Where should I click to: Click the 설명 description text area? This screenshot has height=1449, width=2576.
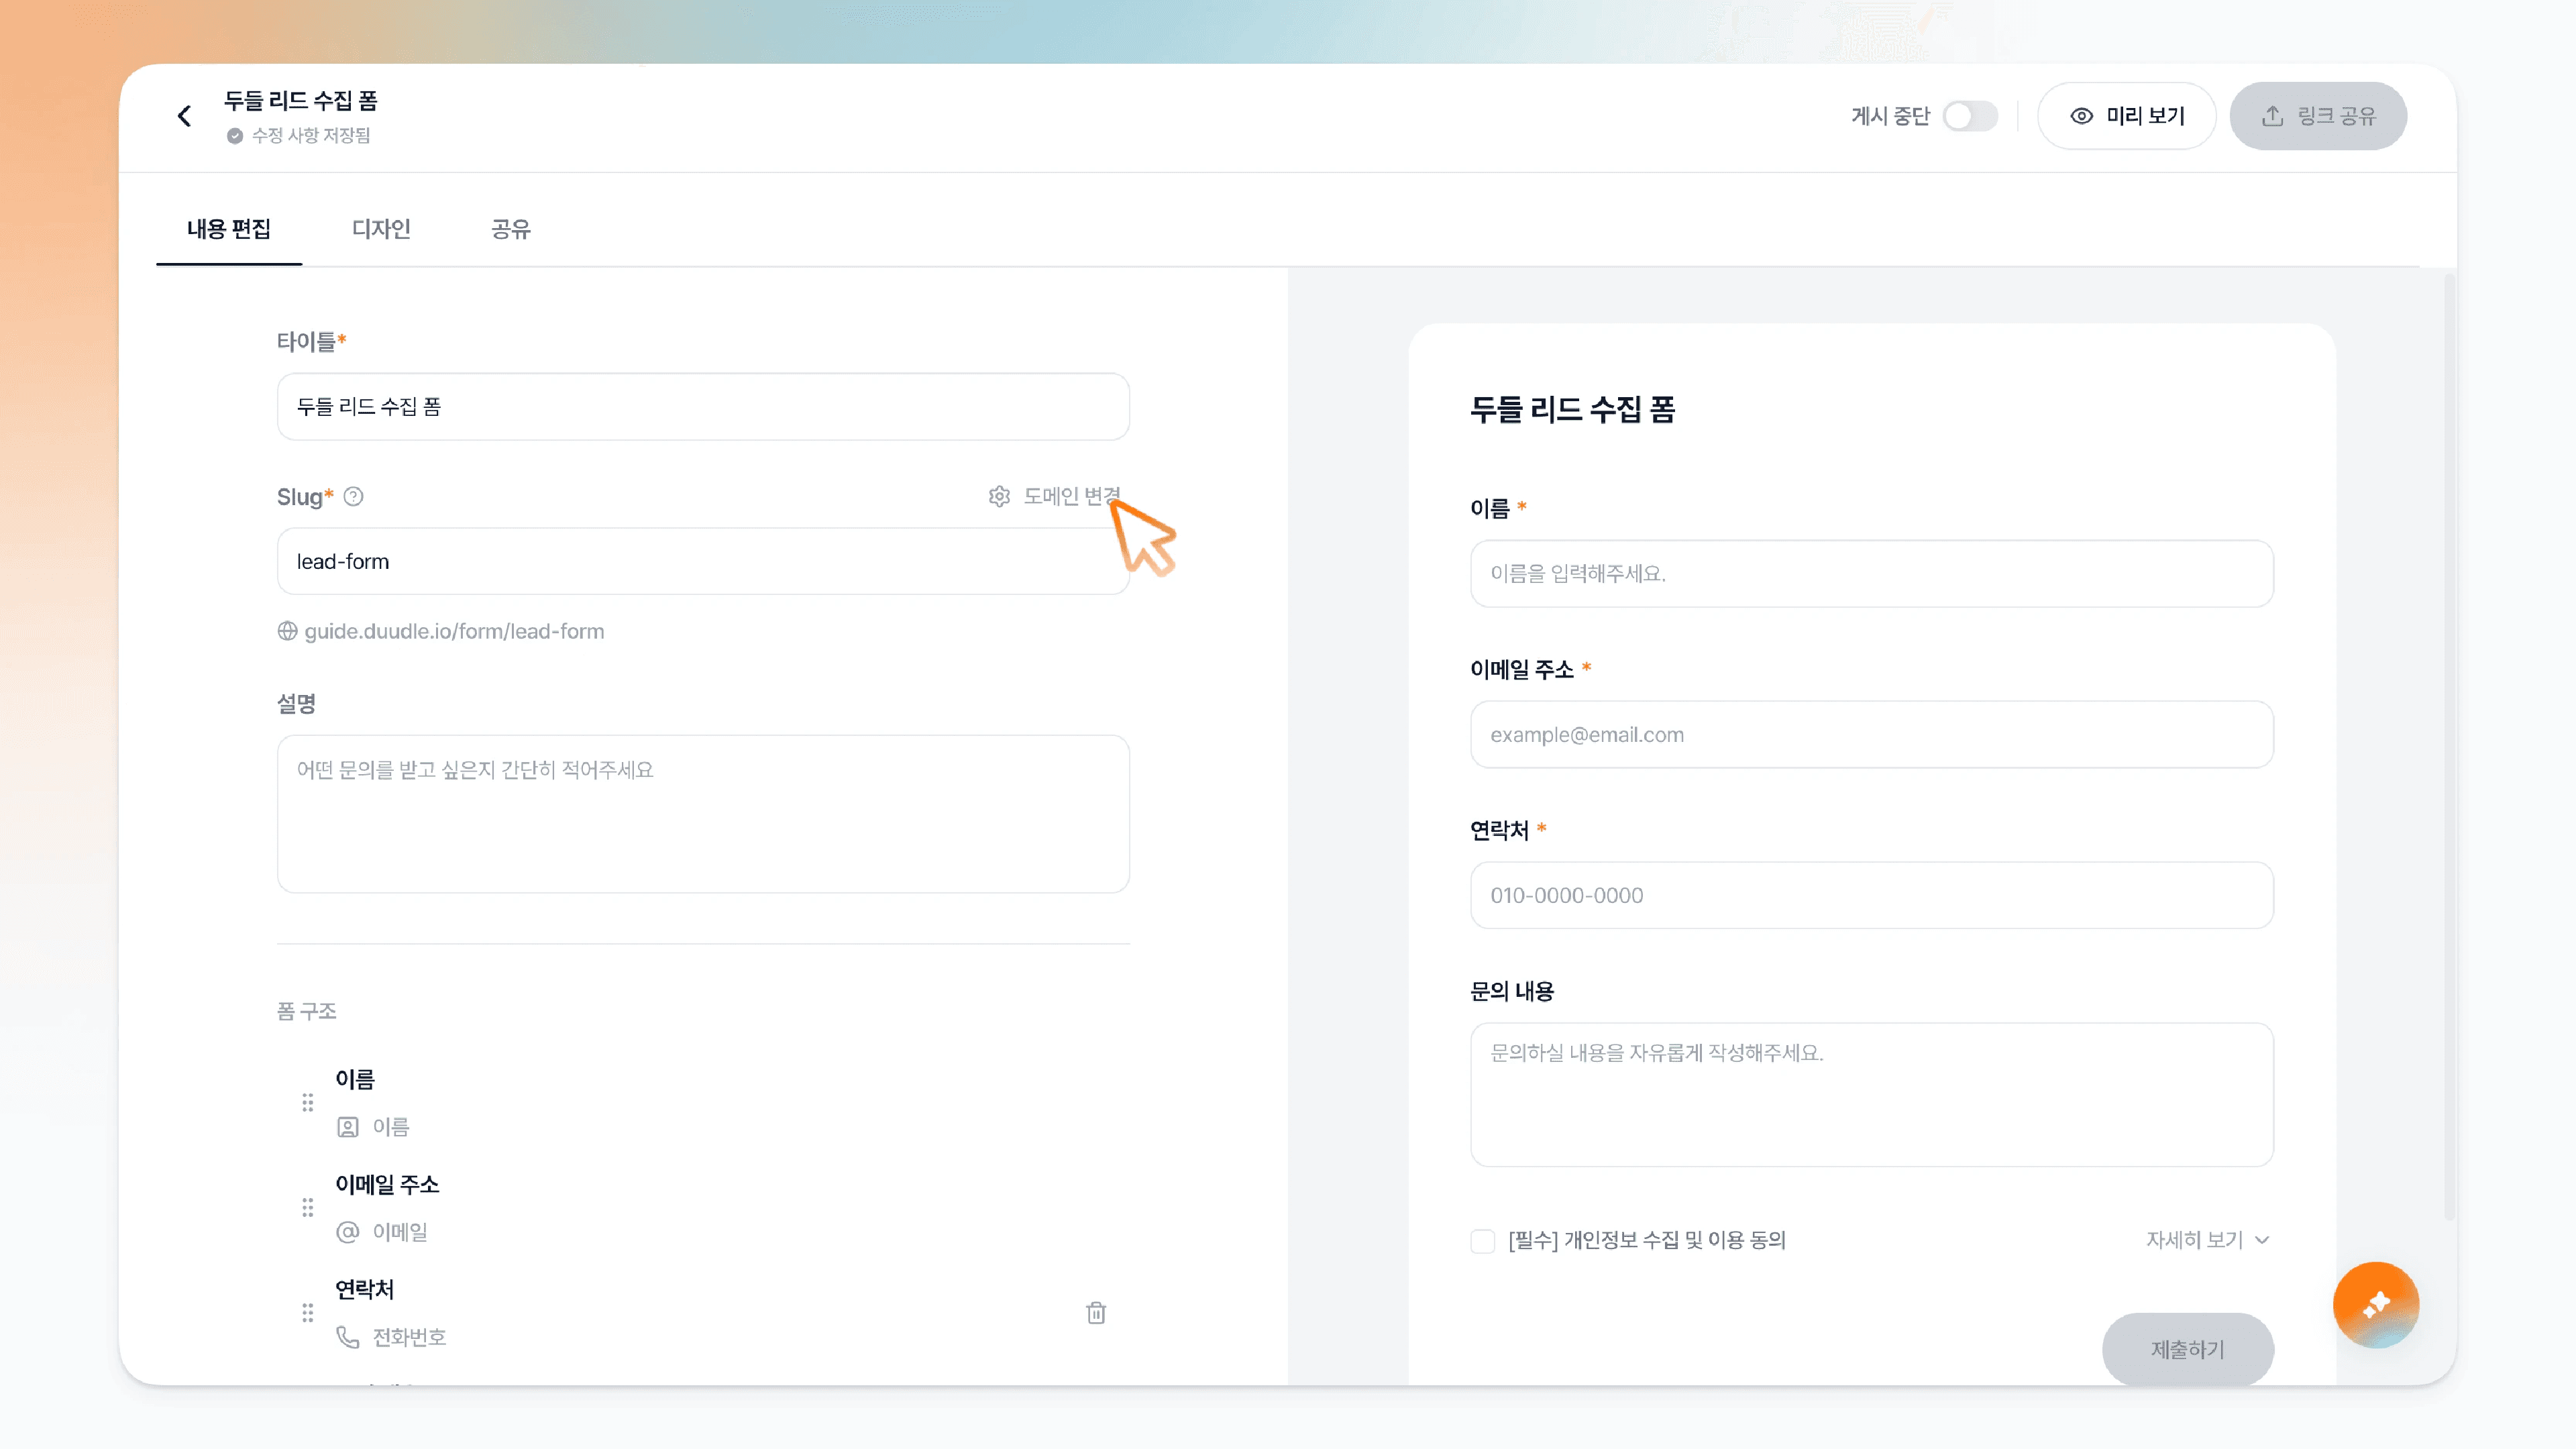(703, 814)
